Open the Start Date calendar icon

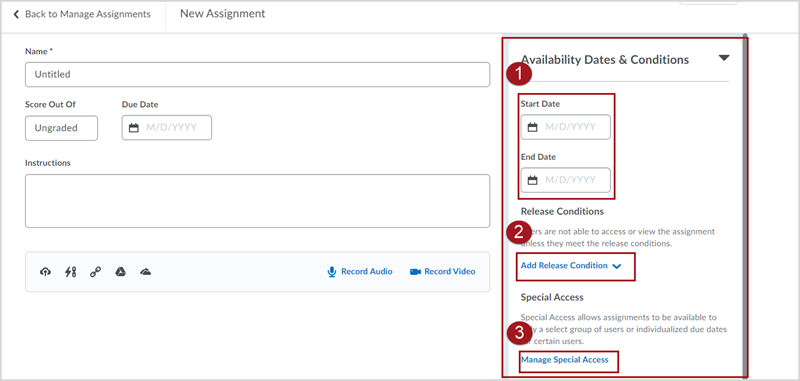pos(532,127)
